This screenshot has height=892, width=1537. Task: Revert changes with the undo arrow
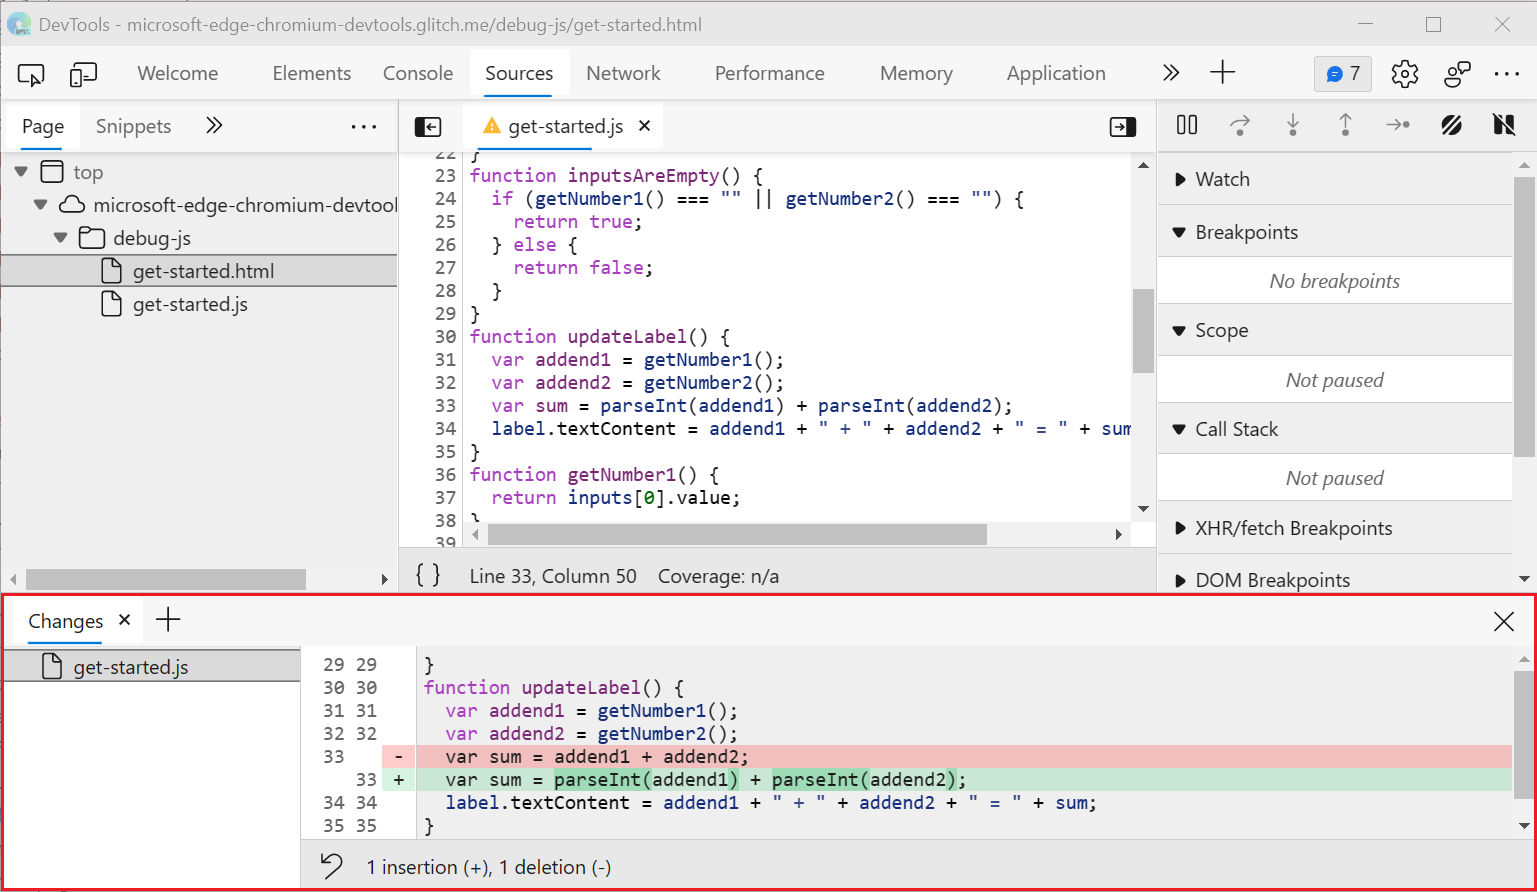330,866
